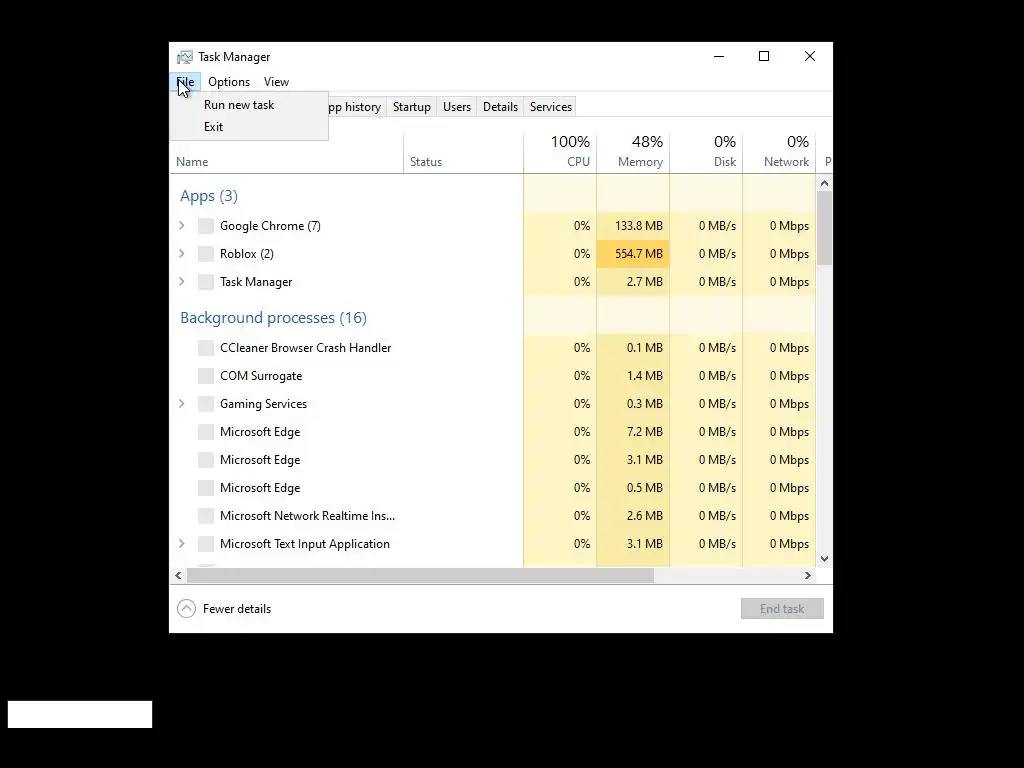Expand the Gaming Services process

click(x=182, y=404)
